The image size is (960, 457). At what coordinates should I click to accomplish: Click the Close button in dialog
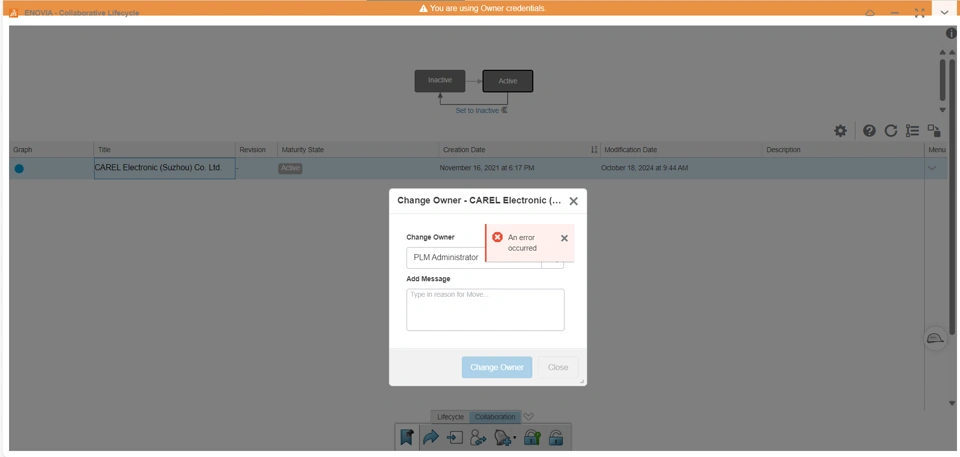(x=558, y=367)
